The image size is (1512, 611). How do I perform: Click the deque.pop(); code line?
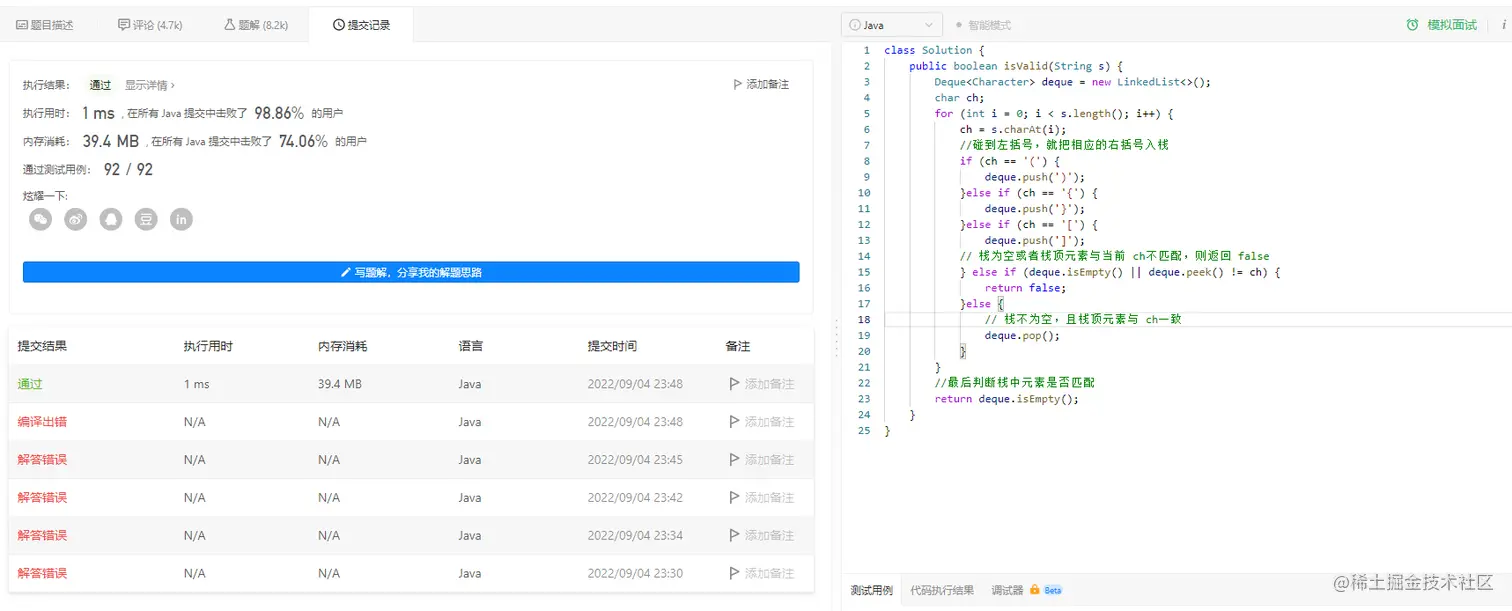pos(1022,335)
